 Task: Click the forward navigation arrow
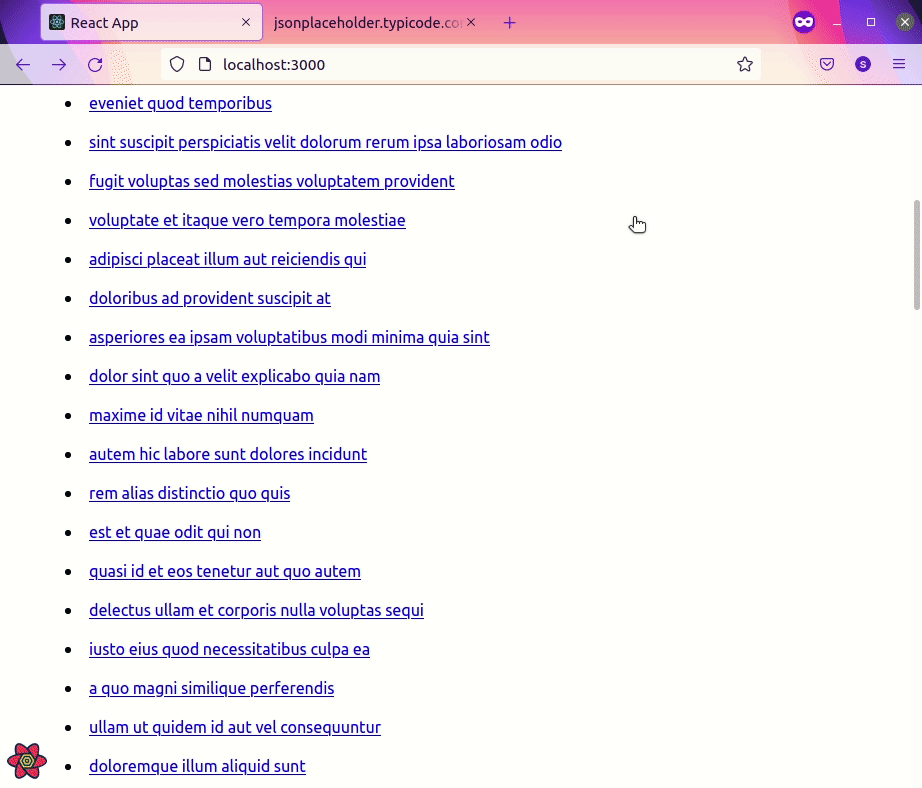(x=59, y=65)
